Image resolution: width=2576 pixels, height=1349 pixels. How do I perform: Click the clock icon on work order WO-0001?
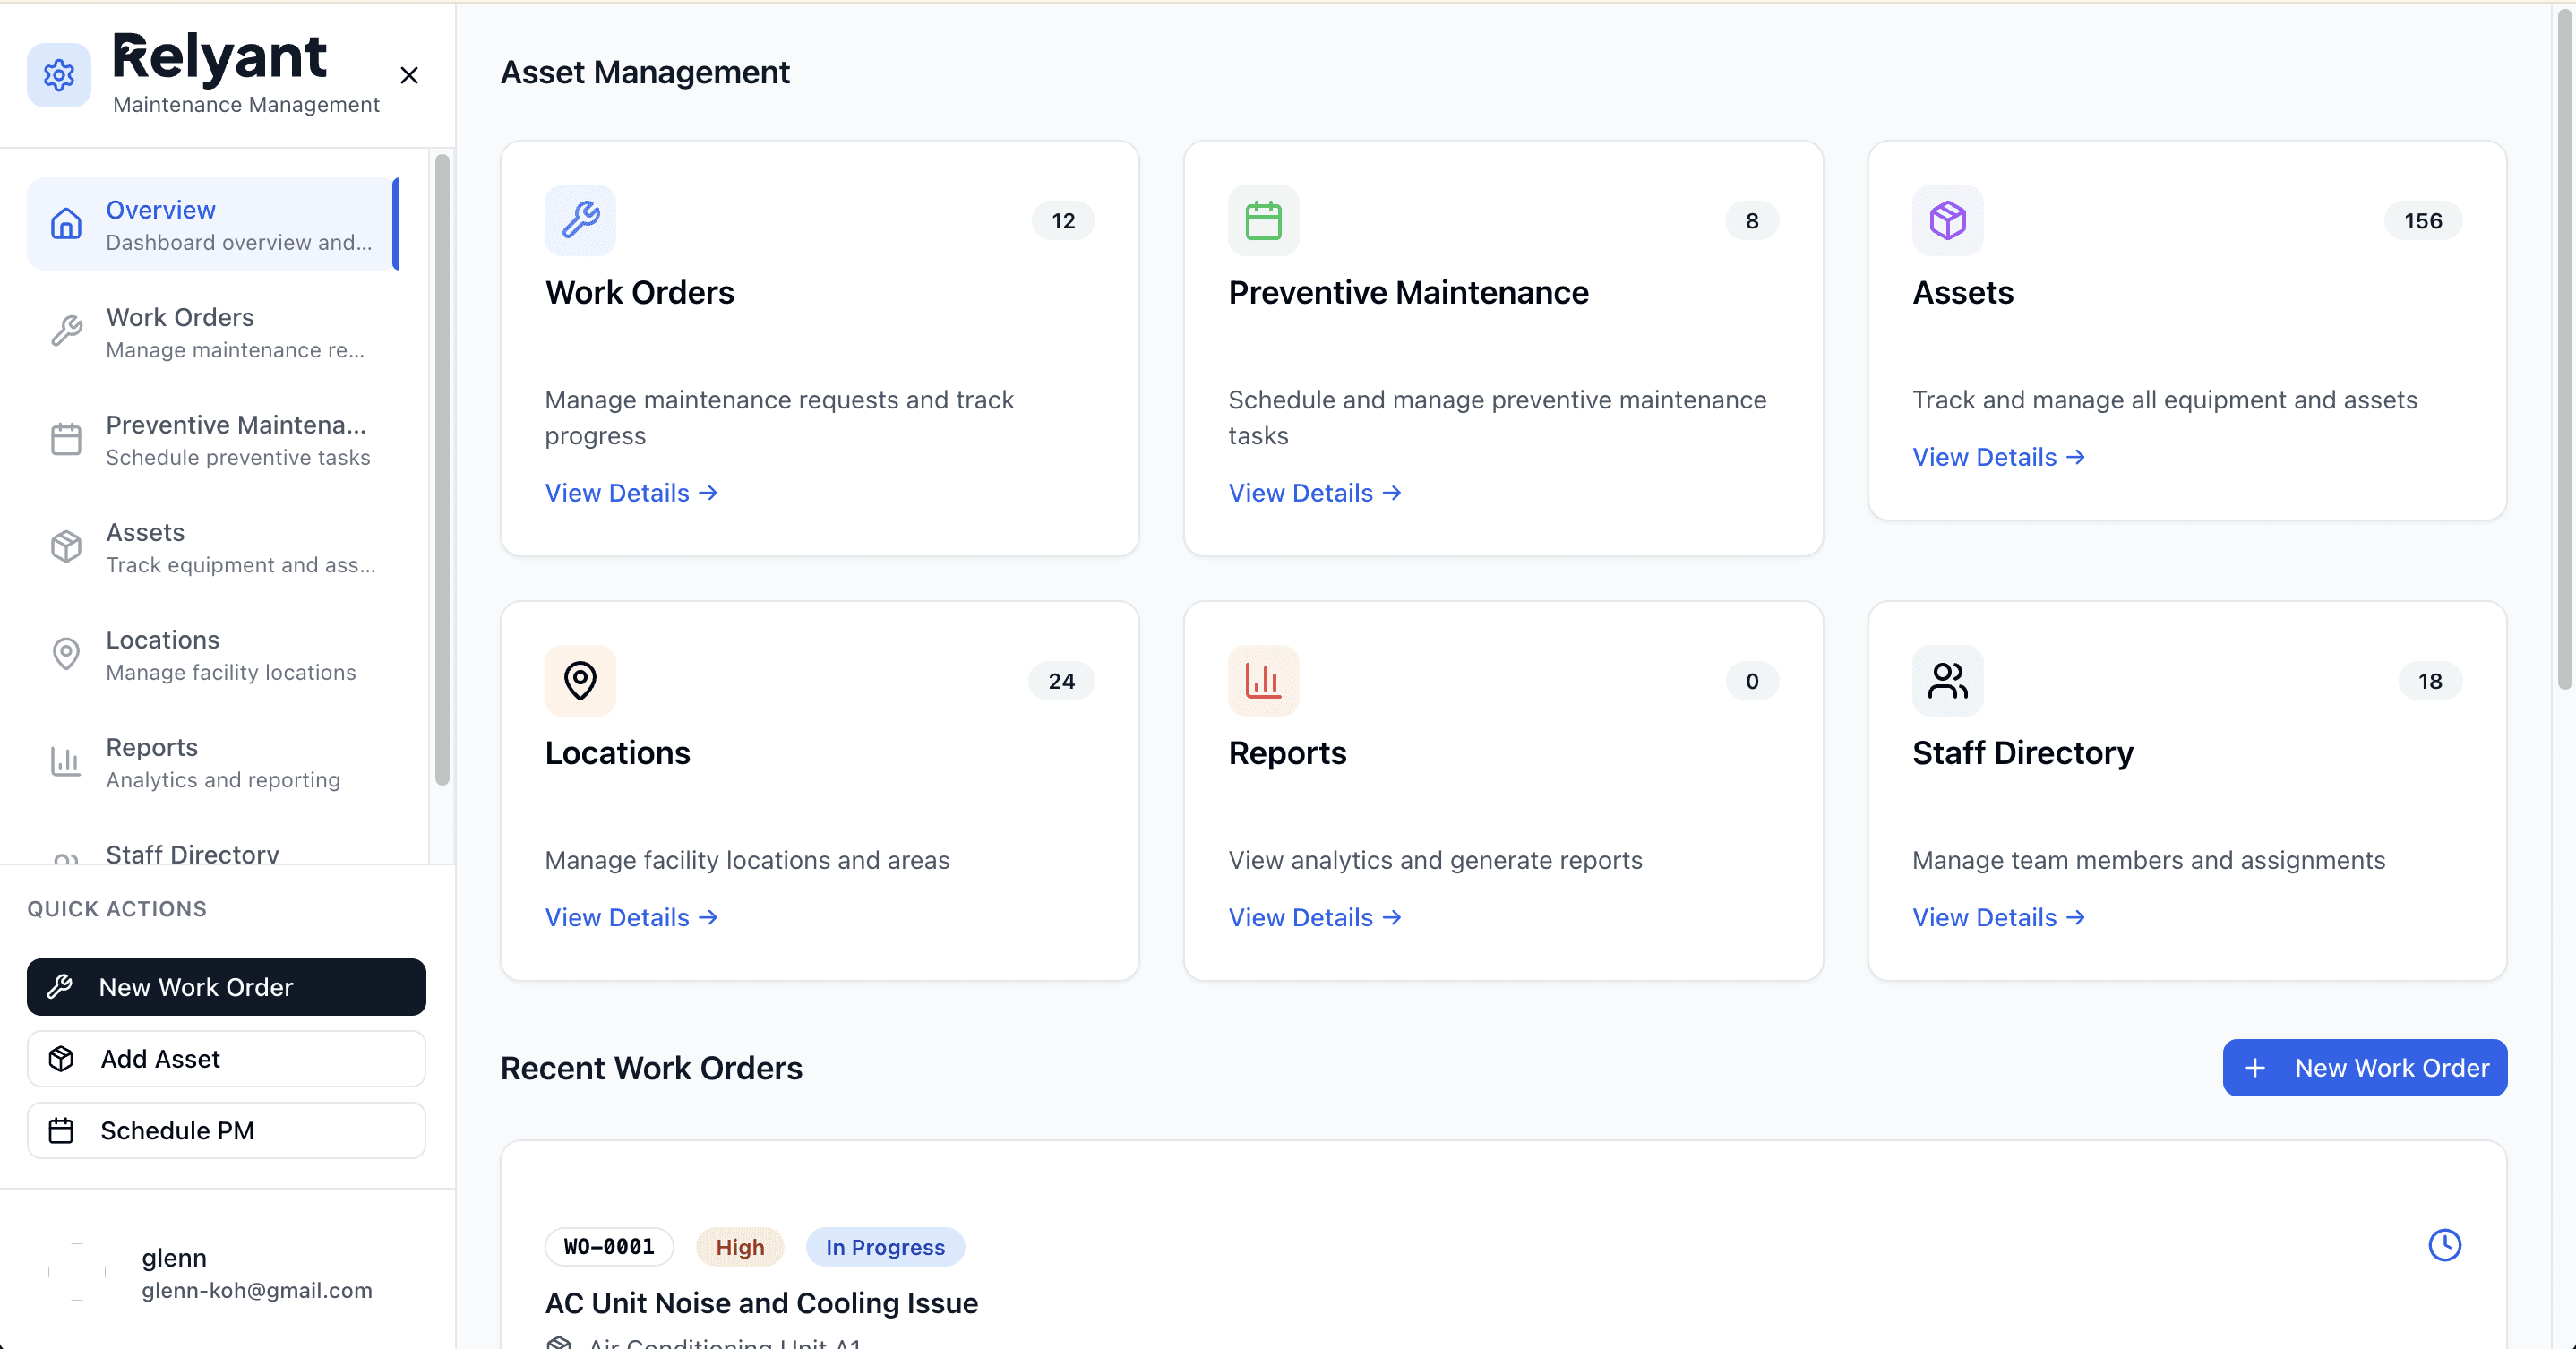click(2445, 1245)
